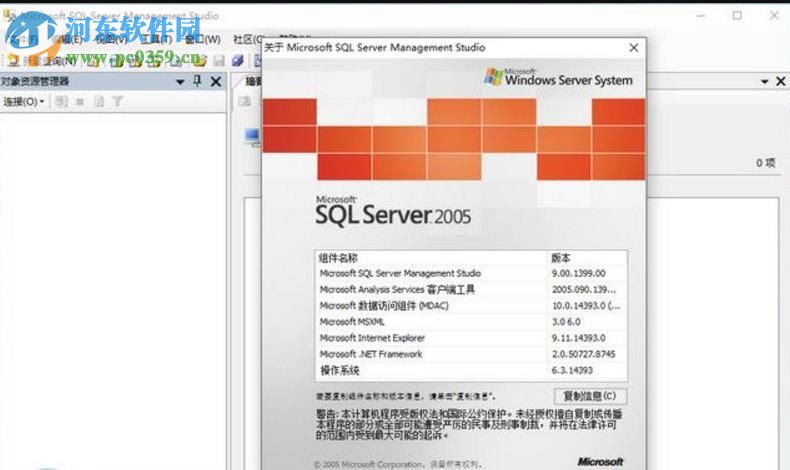Open the 窗口(W) menu
Screen dimensions: 790x470
pyautogui.click(x=203, y=39)
